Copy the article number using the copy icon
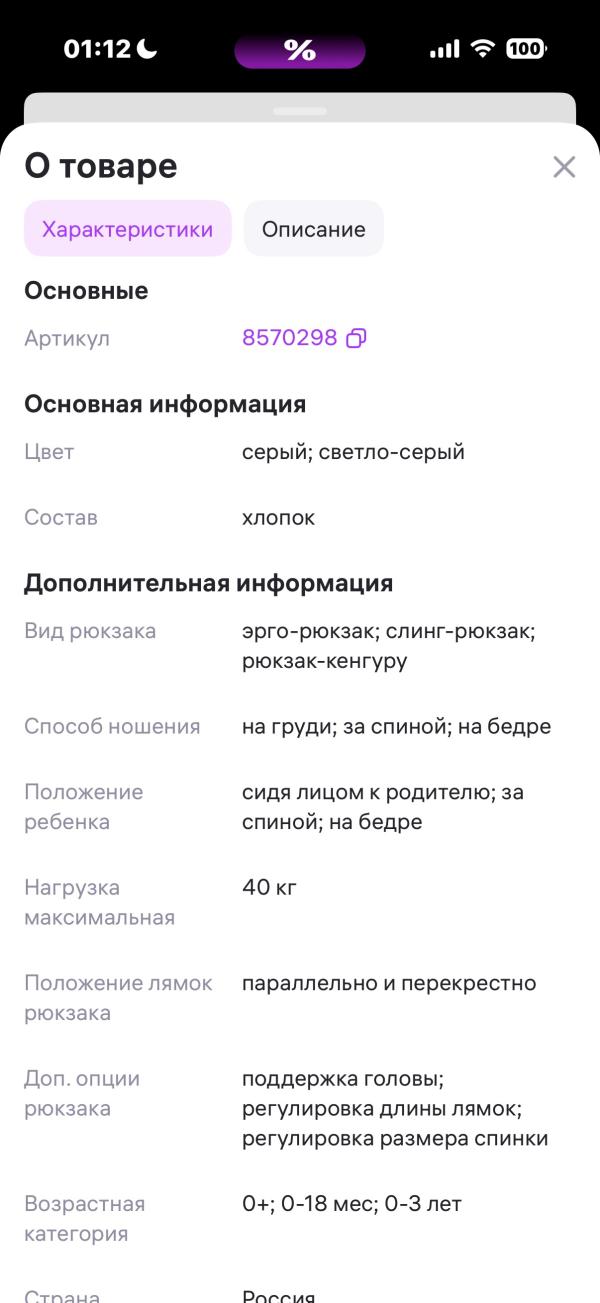 356,339
